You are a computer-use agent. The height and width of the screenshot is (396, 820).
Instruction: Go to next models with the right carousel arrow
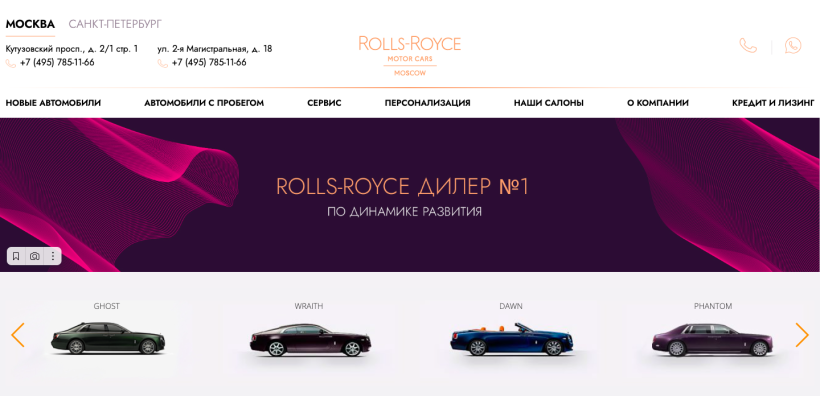[x=802, y=335]
